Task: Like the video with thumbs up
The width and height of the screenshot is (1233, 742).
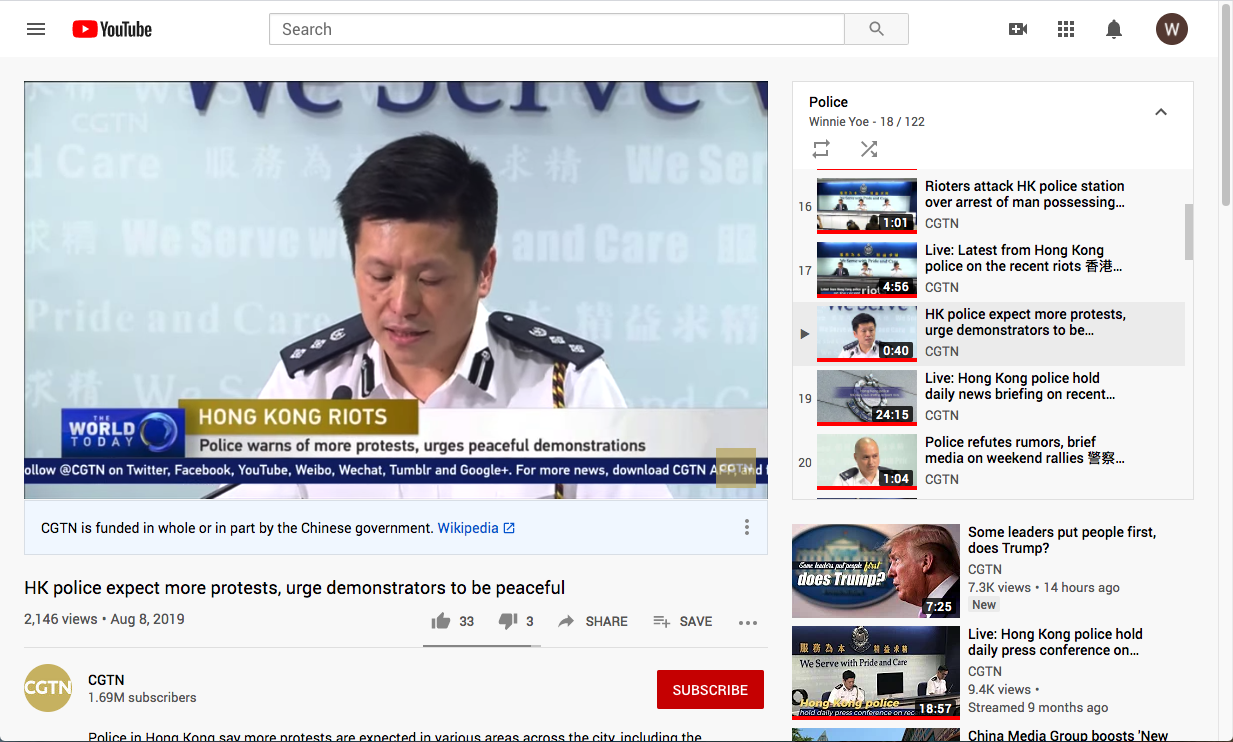Action: point(441,621)
